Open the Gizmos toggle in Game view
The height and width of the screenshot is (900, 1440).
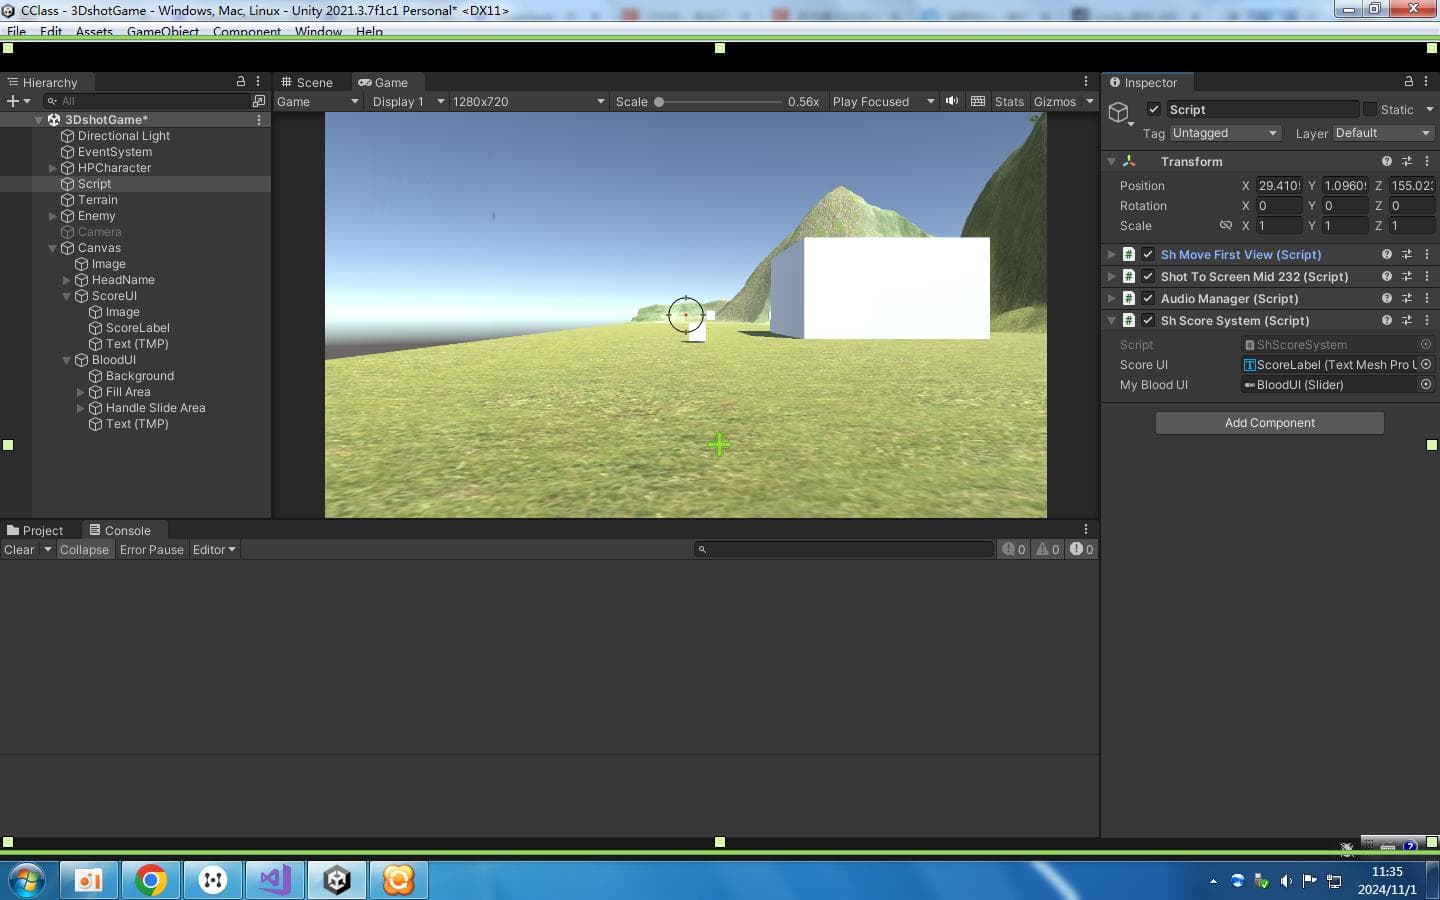coord(1055,101)
